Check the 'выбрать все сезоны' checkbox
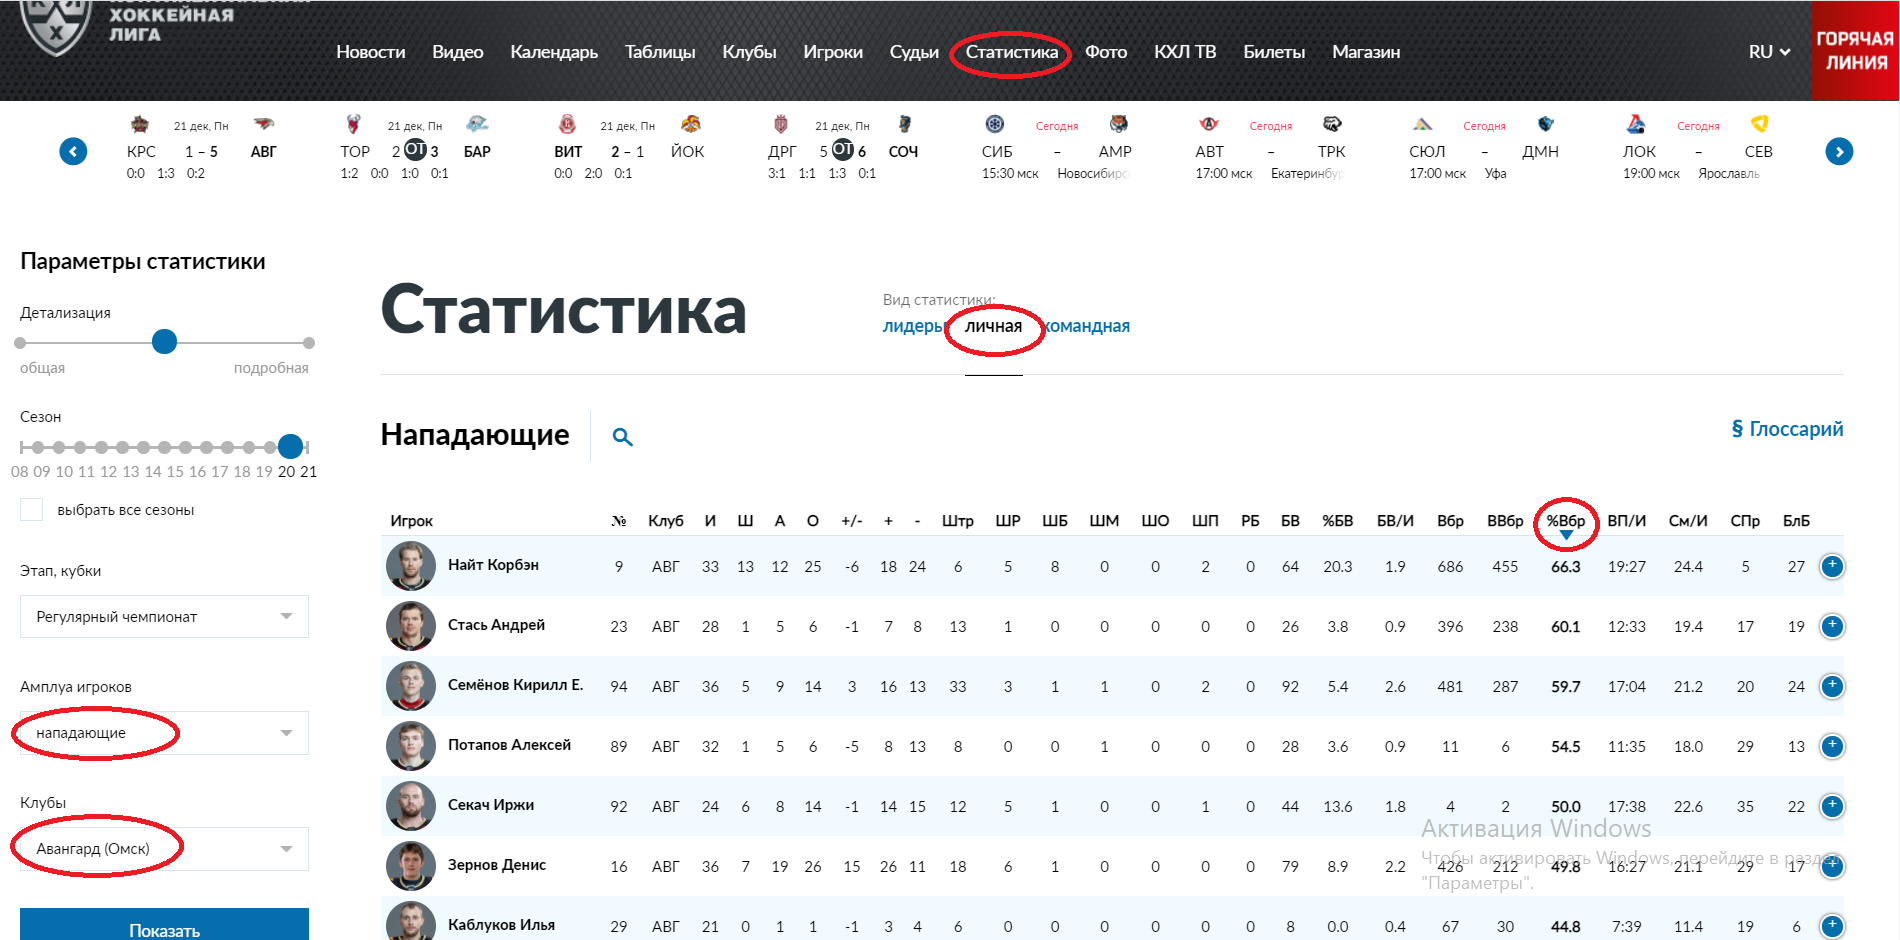This screenshot has width=1900, height=940. pyautogui.click(x=32, y=510)
